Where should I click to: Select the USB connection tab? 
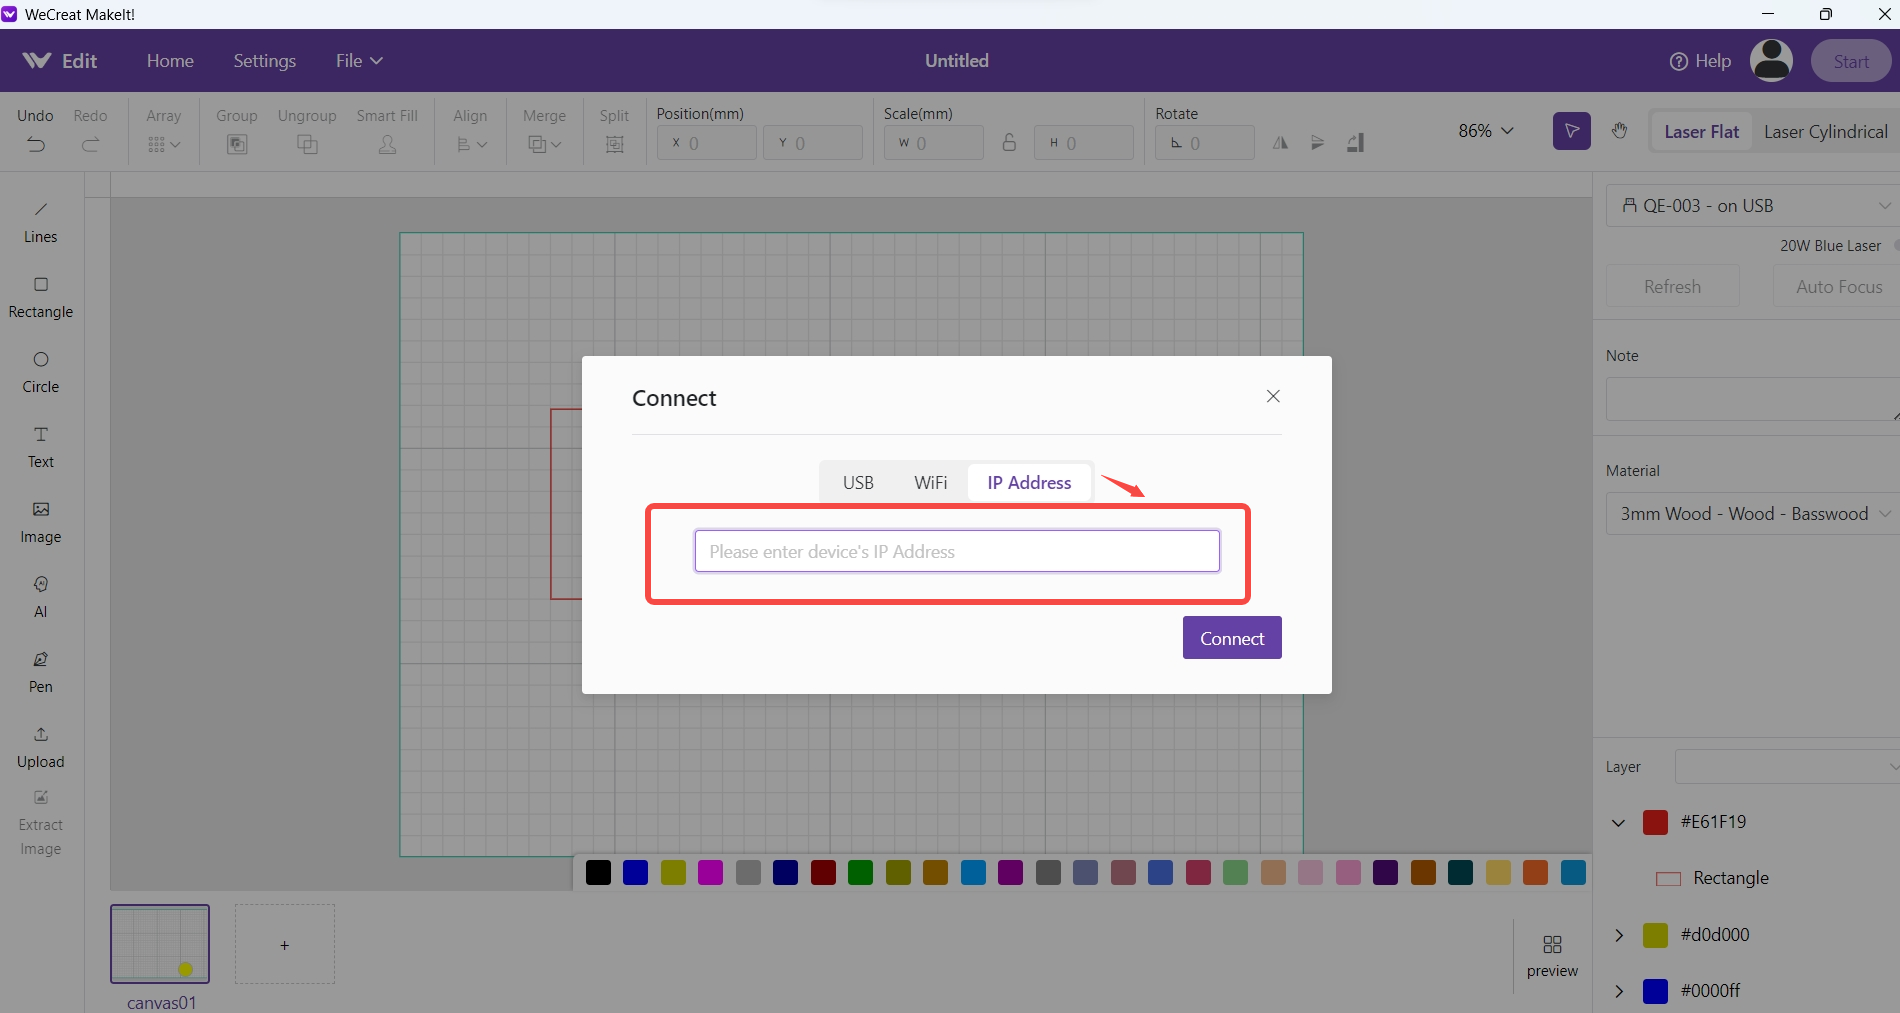[x=858, y=483]
